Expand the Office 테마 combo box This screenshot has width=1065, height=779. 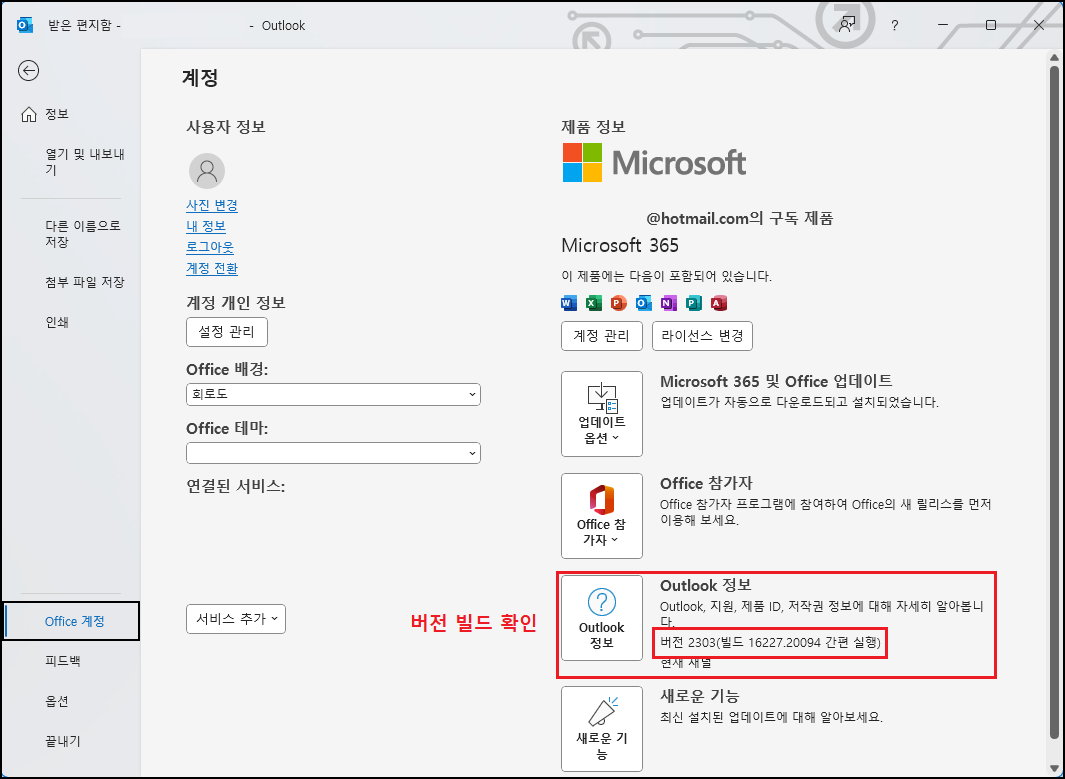pyautogui.click(x=333, y=453)
